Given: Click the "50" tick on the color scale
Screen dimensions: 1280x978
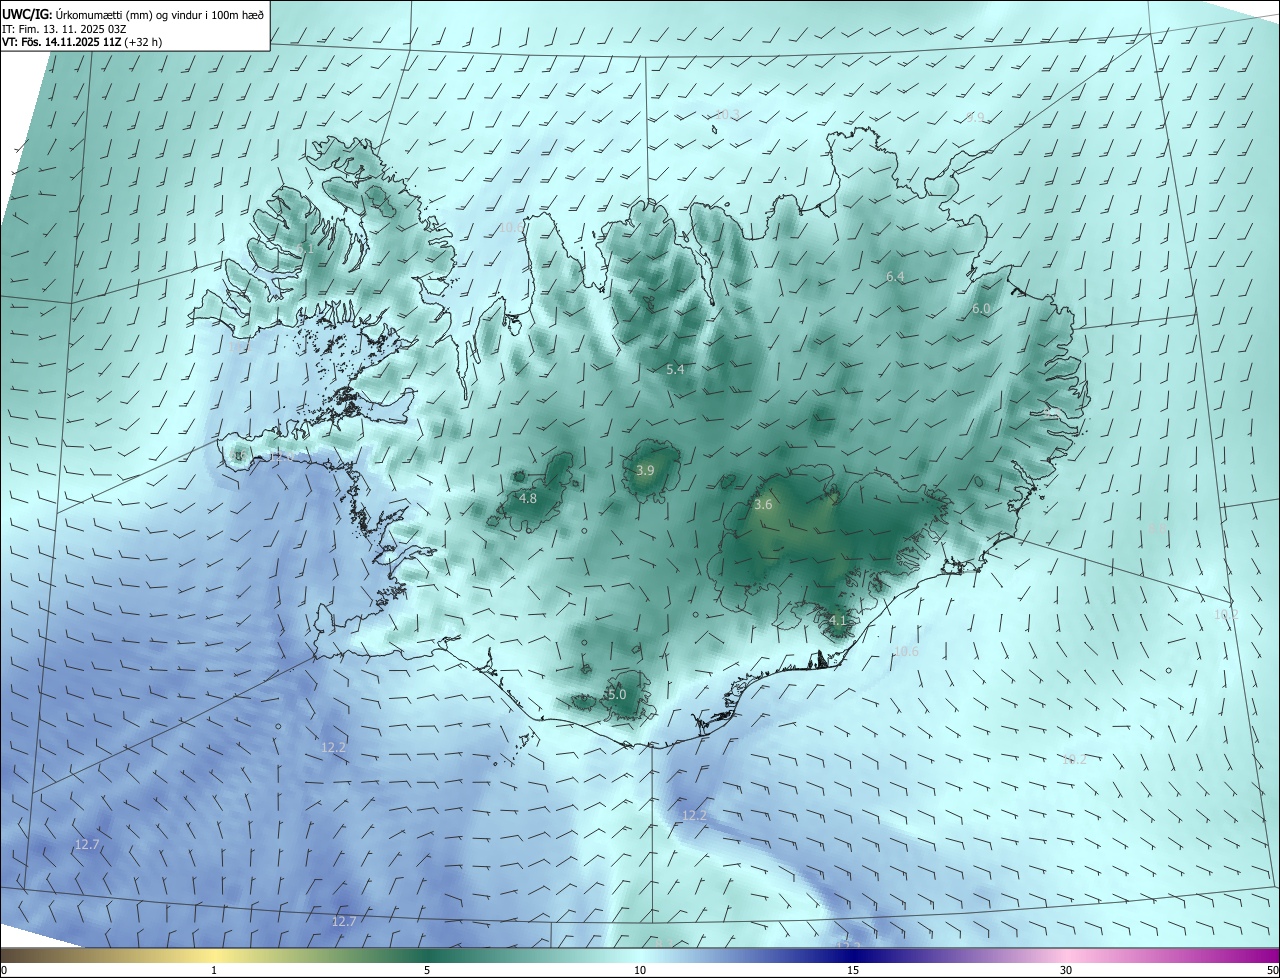Looking at the screenshot, I should click(1272, 970).
